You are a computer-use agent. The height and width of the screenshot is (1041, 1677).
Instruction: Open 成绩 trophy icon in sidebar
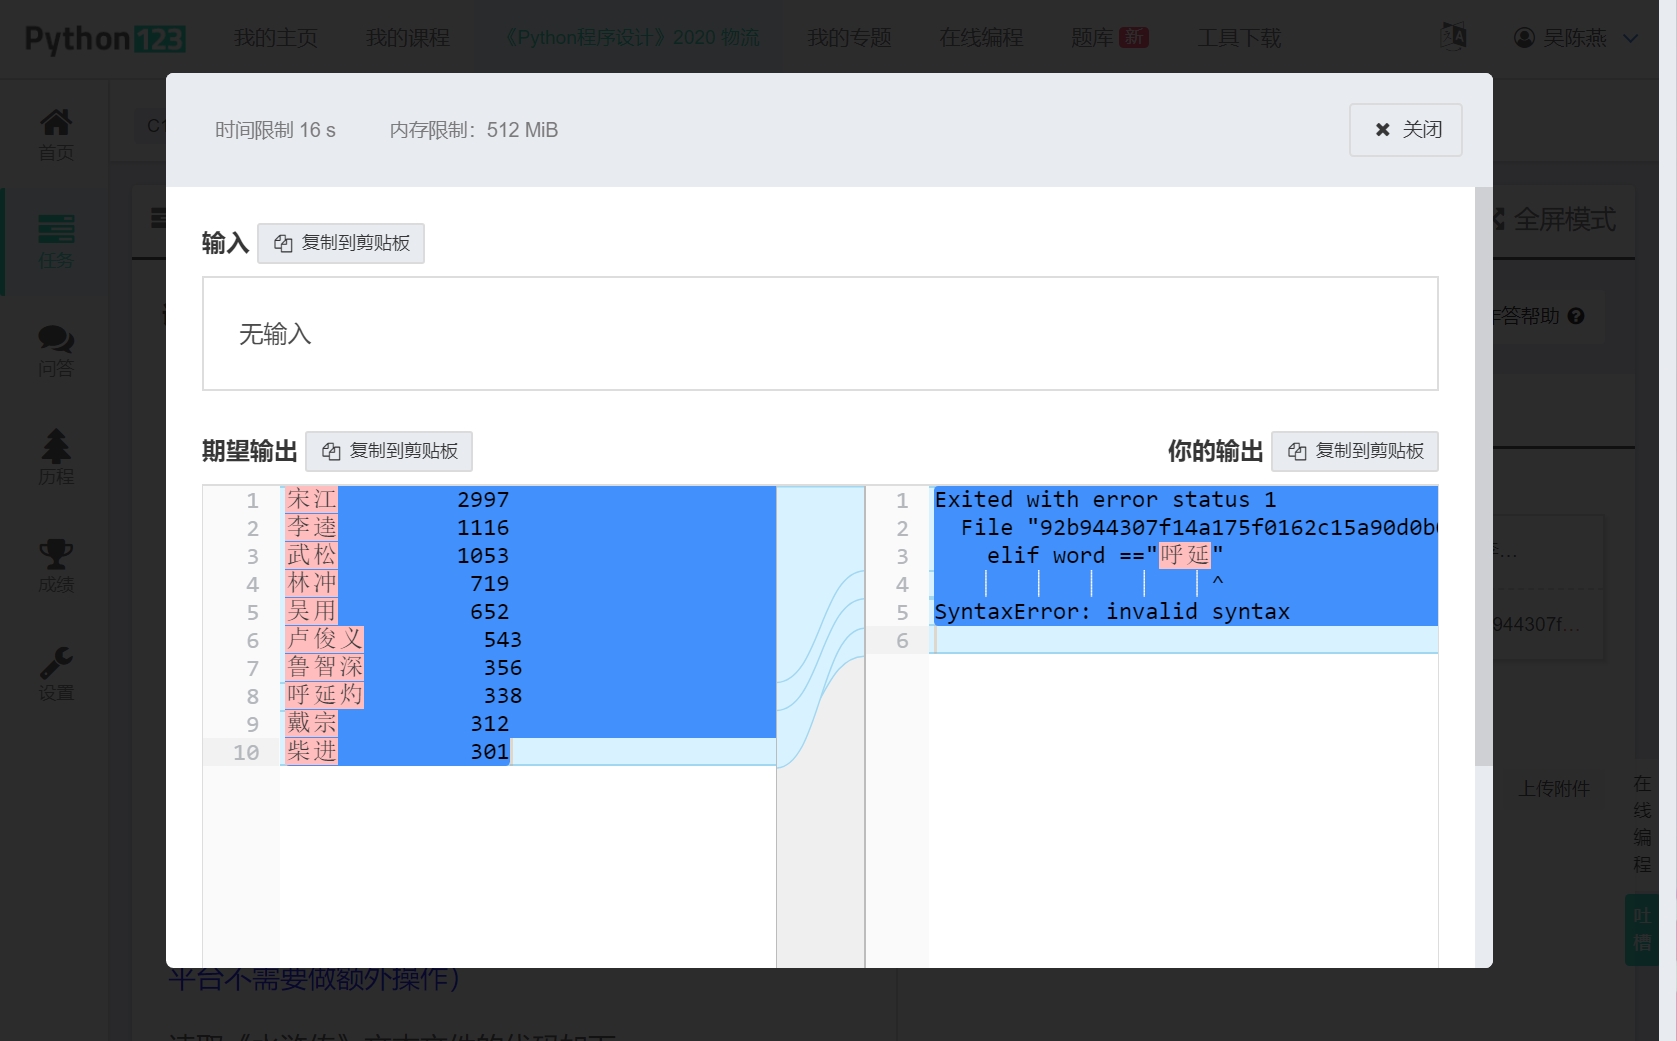(56, 566)
